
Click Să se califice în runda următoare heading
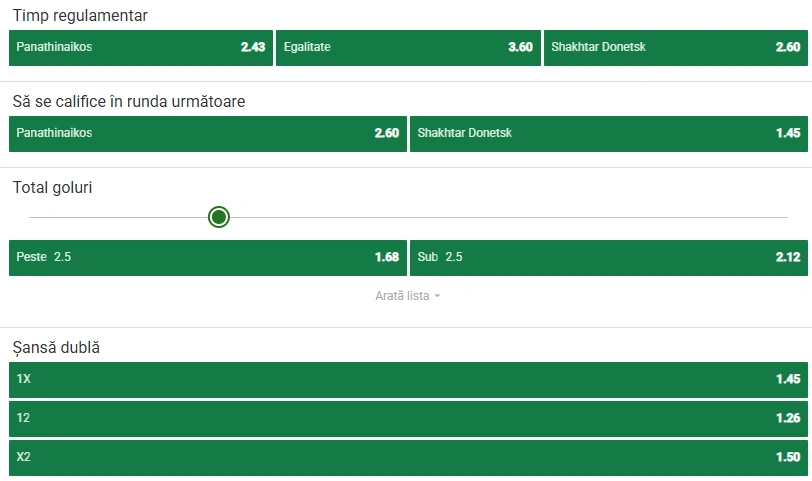click(129, 101)
